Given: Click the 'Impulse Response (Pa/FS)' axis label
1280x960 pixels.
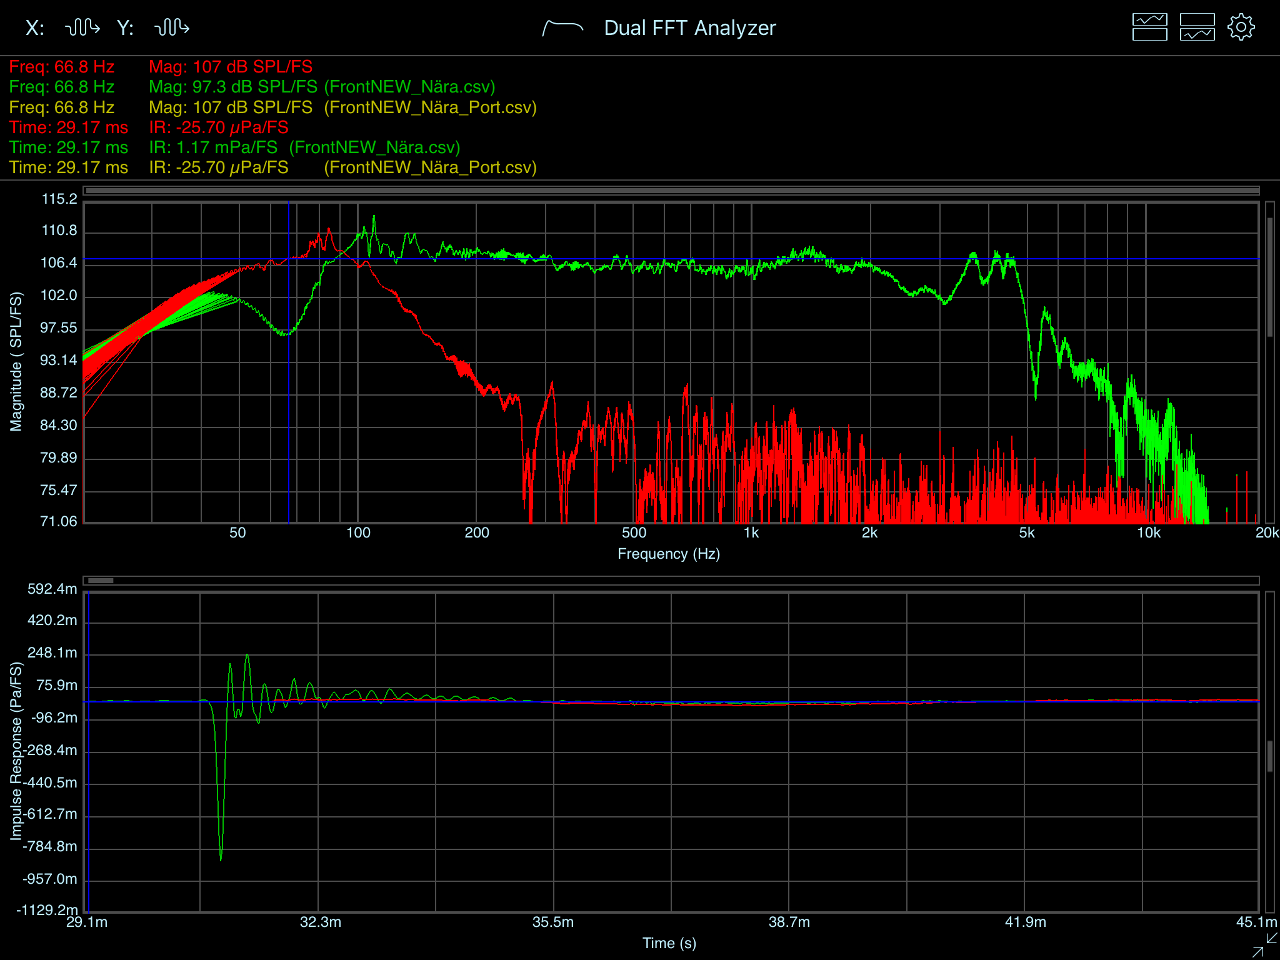Looking at the screenshot, I should [x=15, y=751].
